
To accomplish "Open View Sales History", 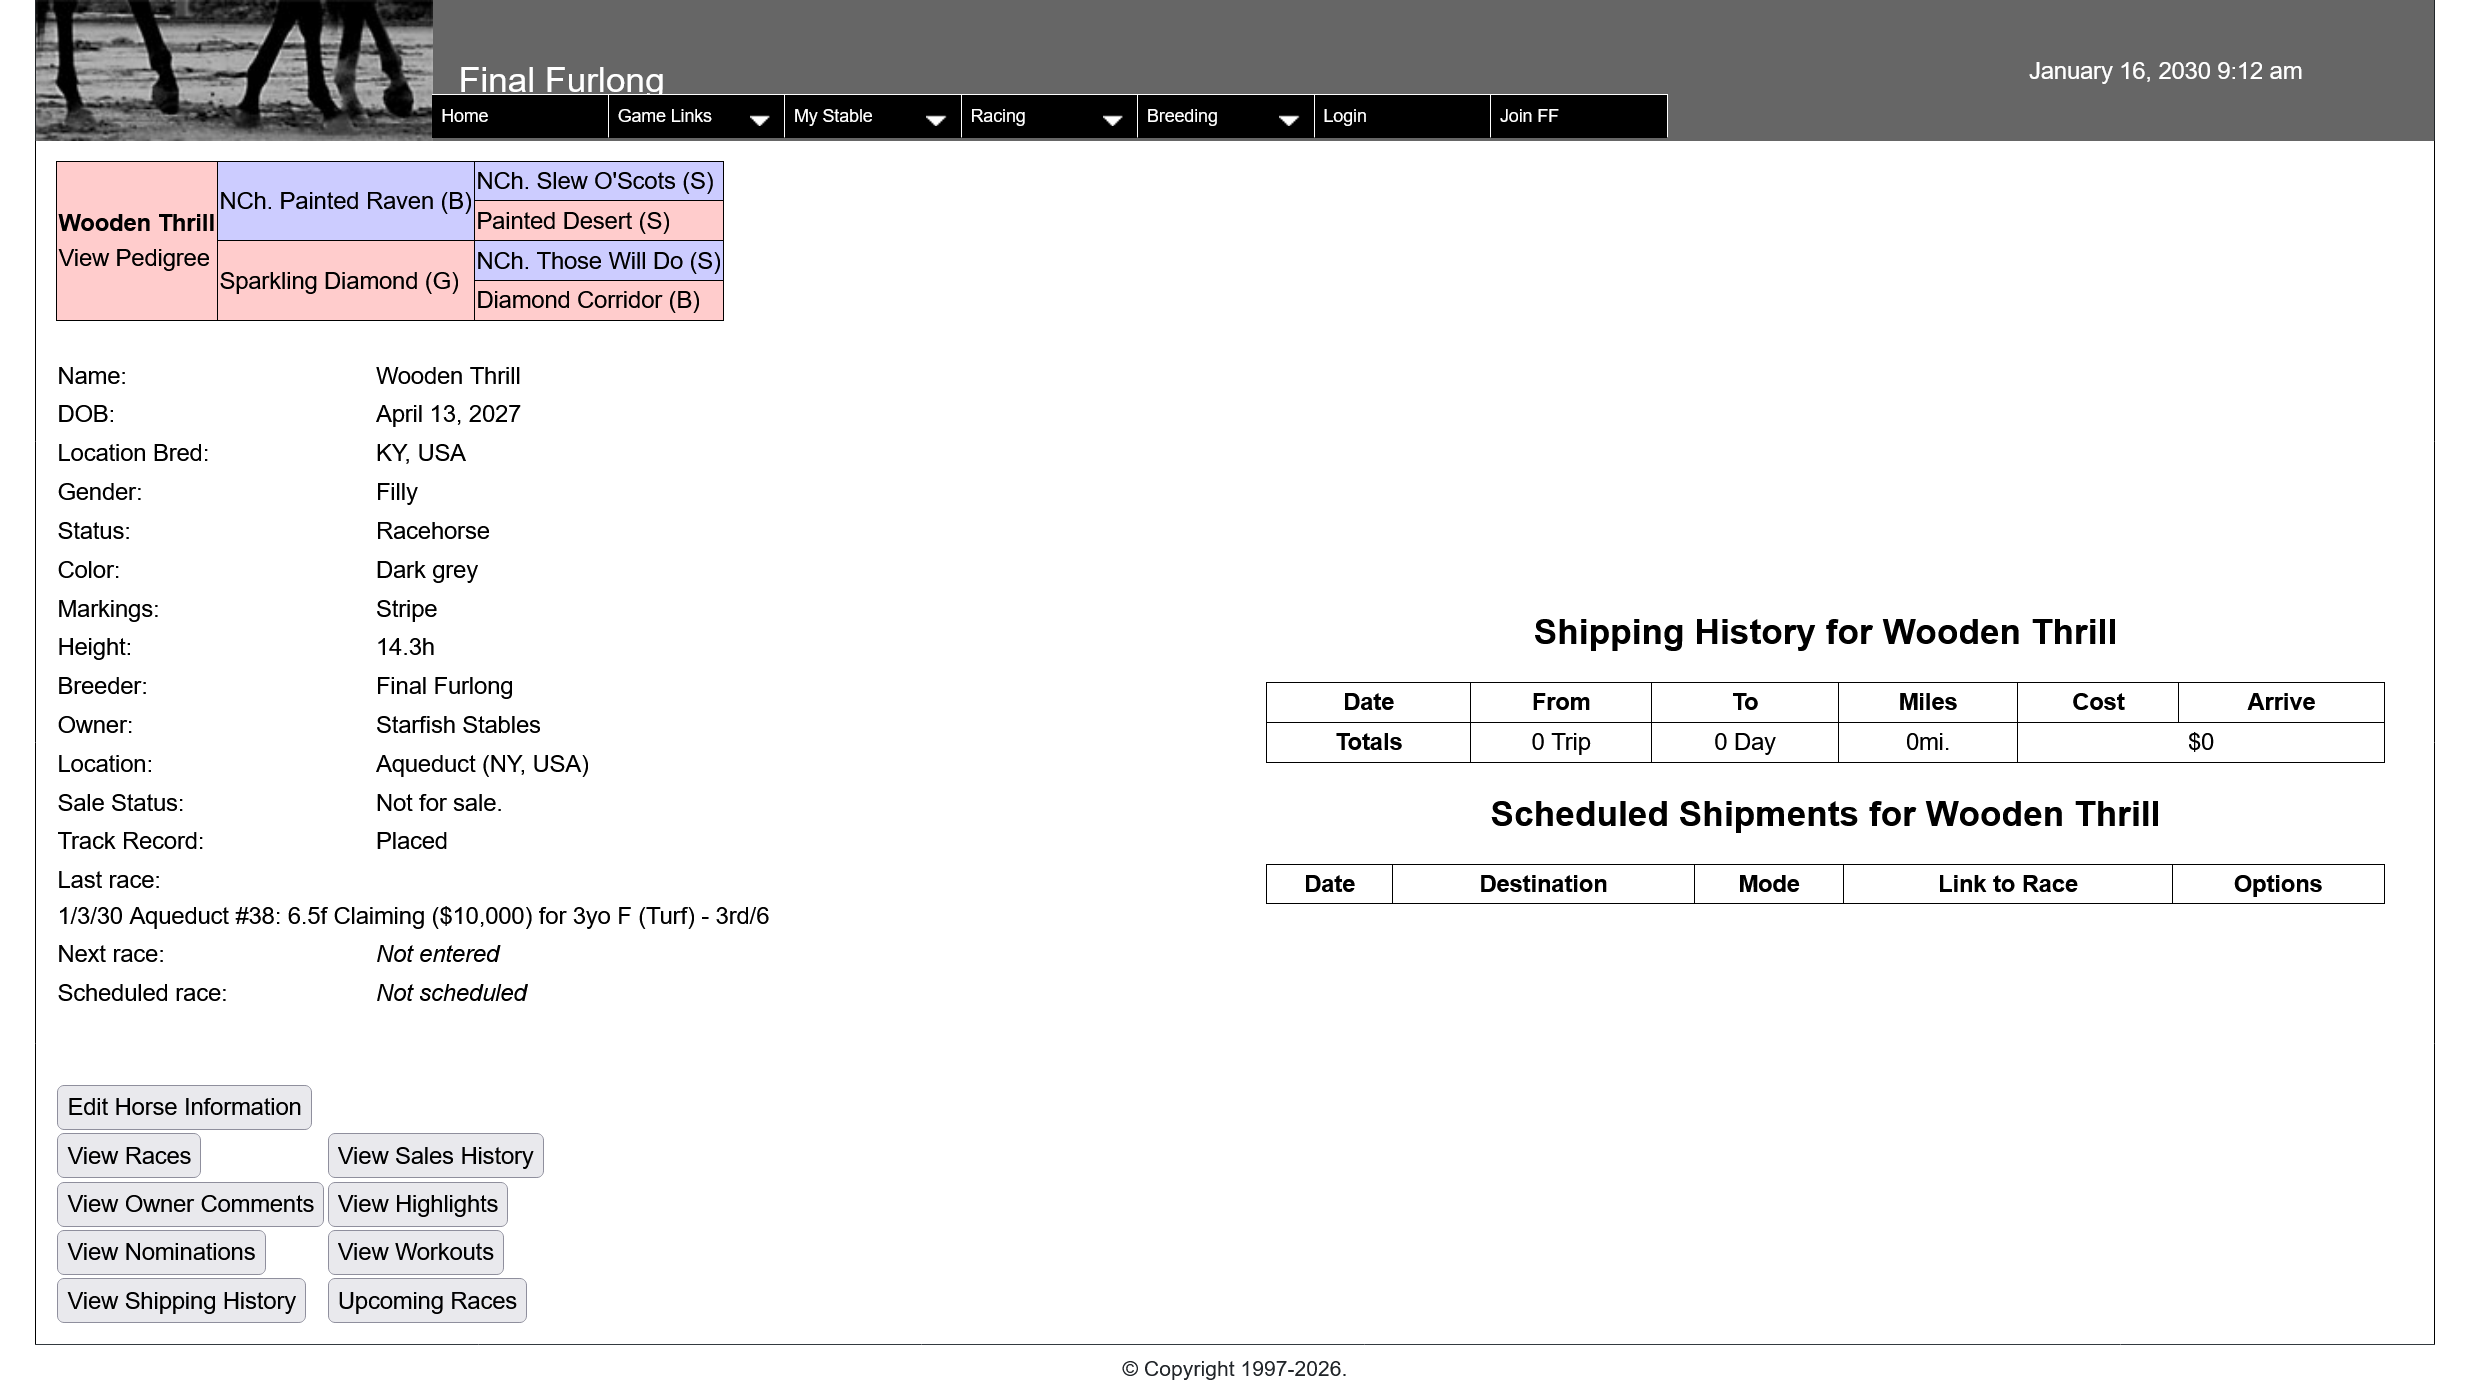I will coord(435,1156).
